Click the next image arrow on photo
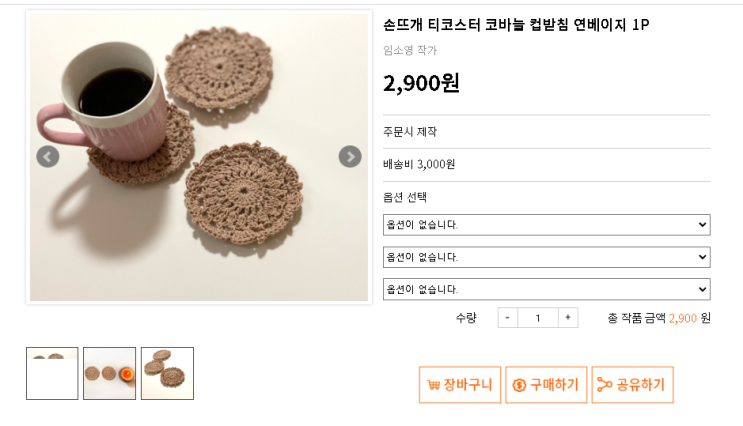This screenshot has height=426, width=743. point(350,156)
